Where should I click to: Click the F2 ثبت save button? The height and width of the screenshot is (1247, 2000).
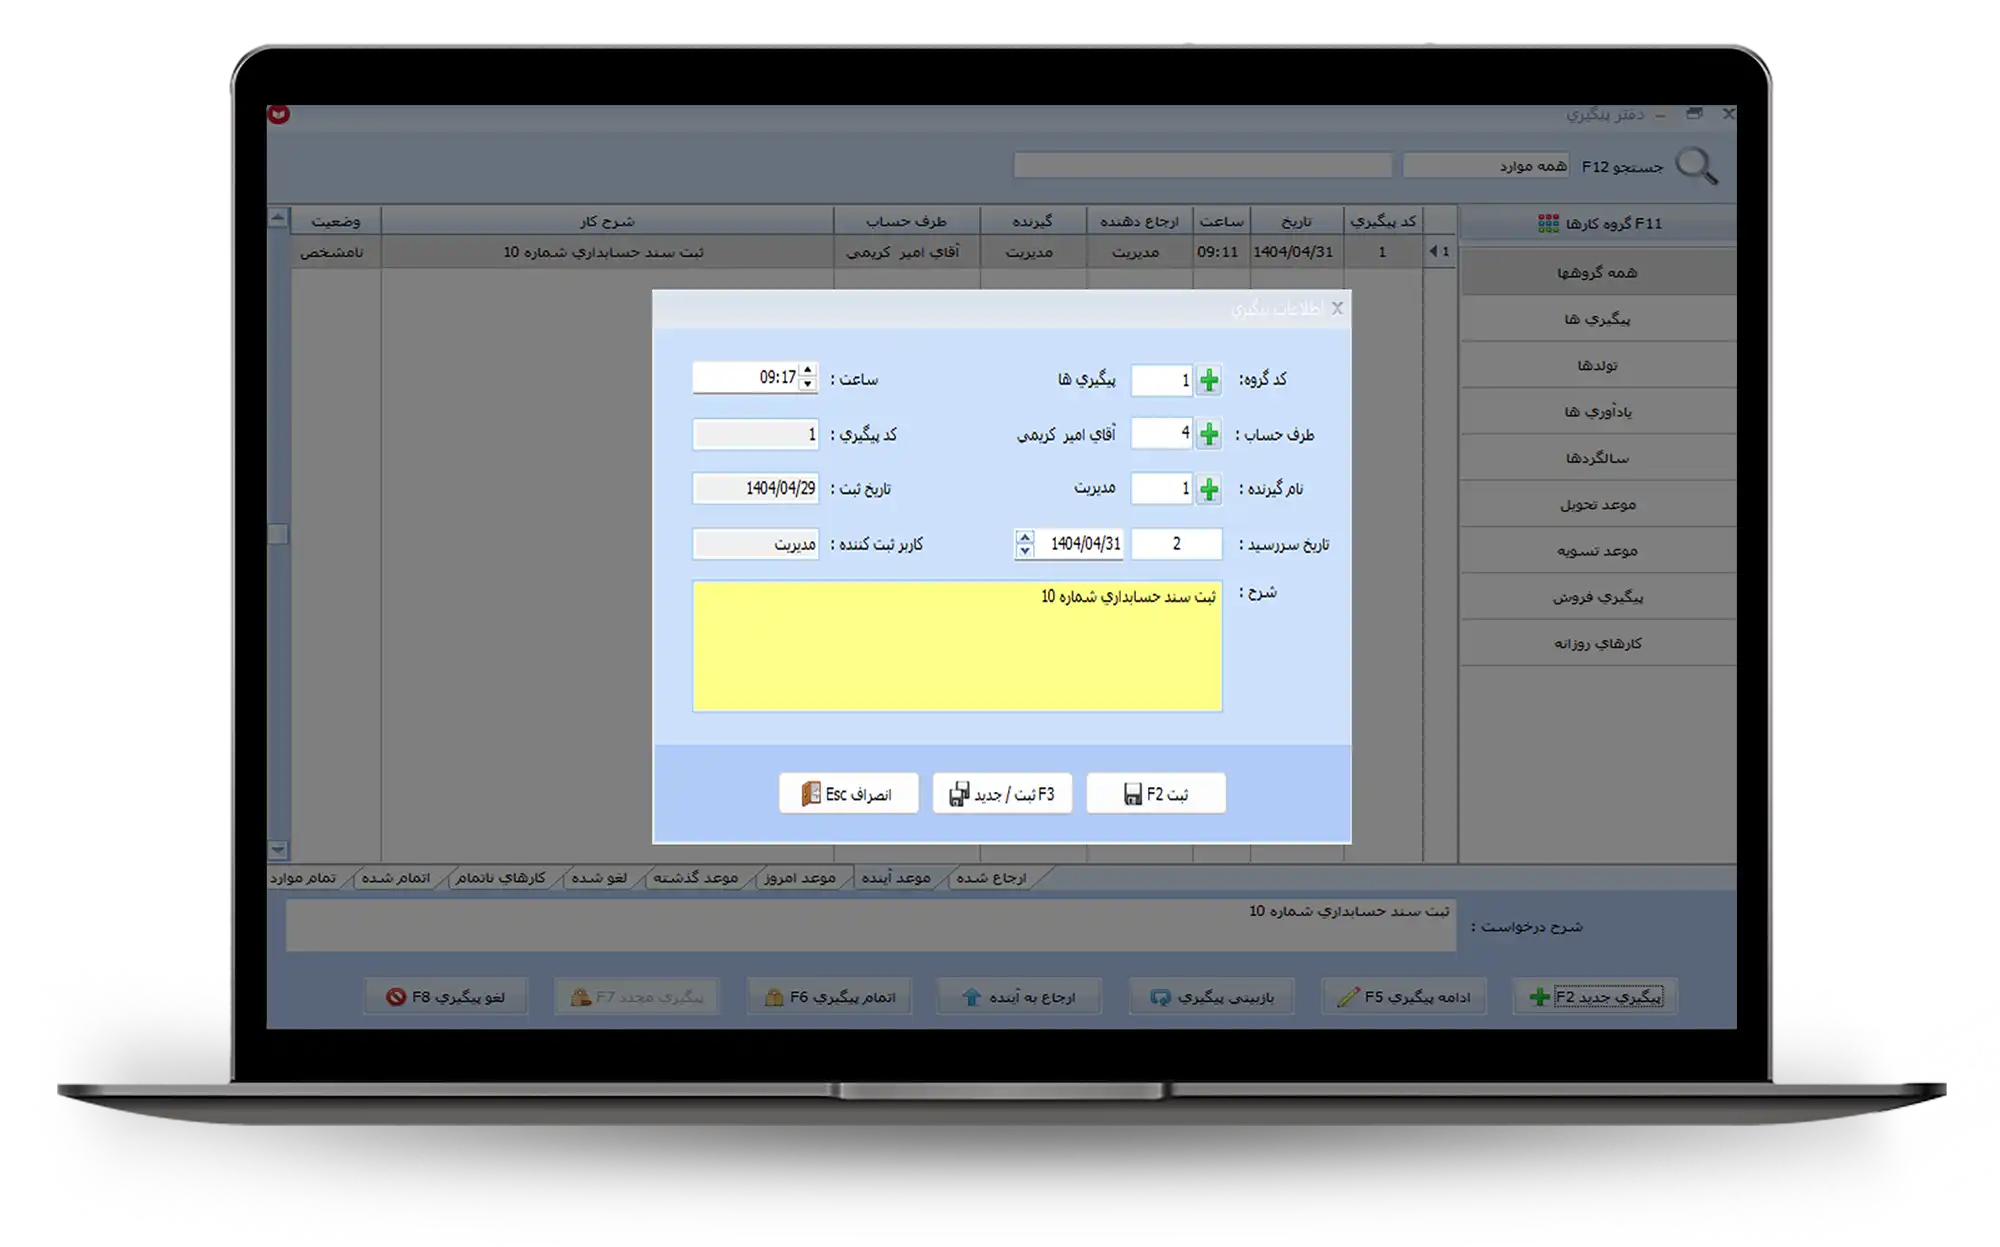tap(1156, 794)
